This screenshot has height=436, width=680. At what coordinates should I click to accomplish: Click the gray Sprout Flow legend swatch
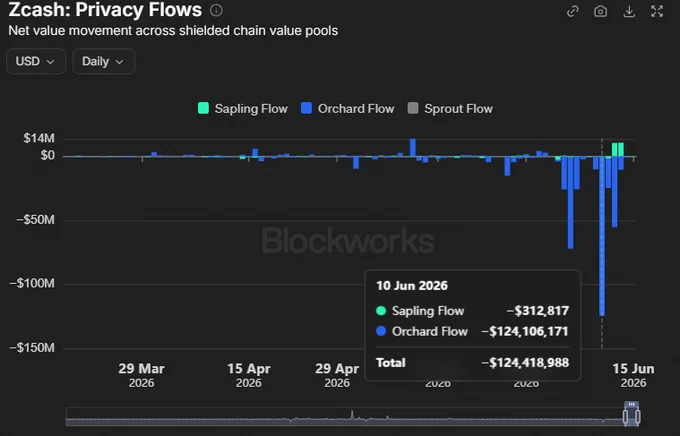(413, 108)
